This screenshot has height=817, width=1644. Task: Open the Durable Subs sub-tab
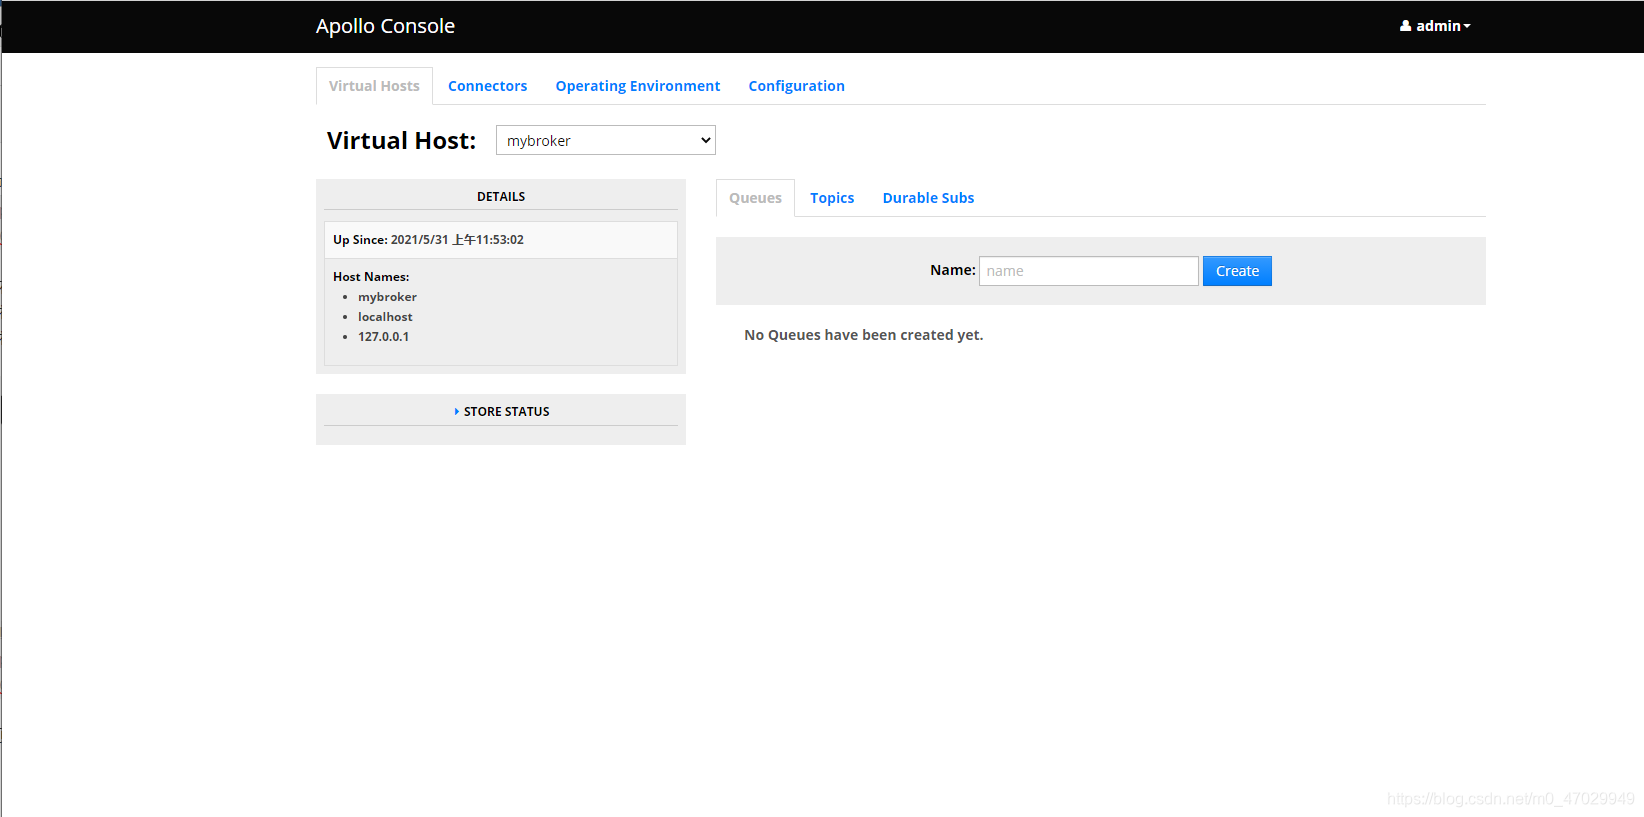pyautogui.click(x=928, y=198)
